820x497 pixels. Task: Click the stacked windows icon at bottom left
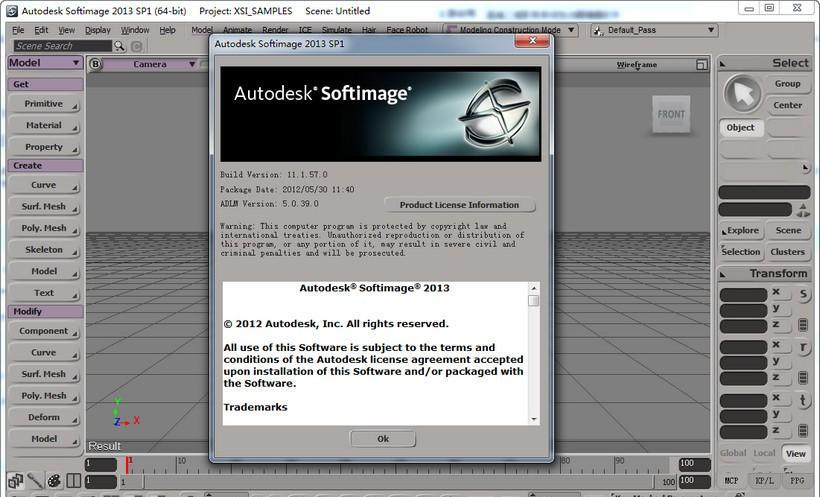(15, 480)
